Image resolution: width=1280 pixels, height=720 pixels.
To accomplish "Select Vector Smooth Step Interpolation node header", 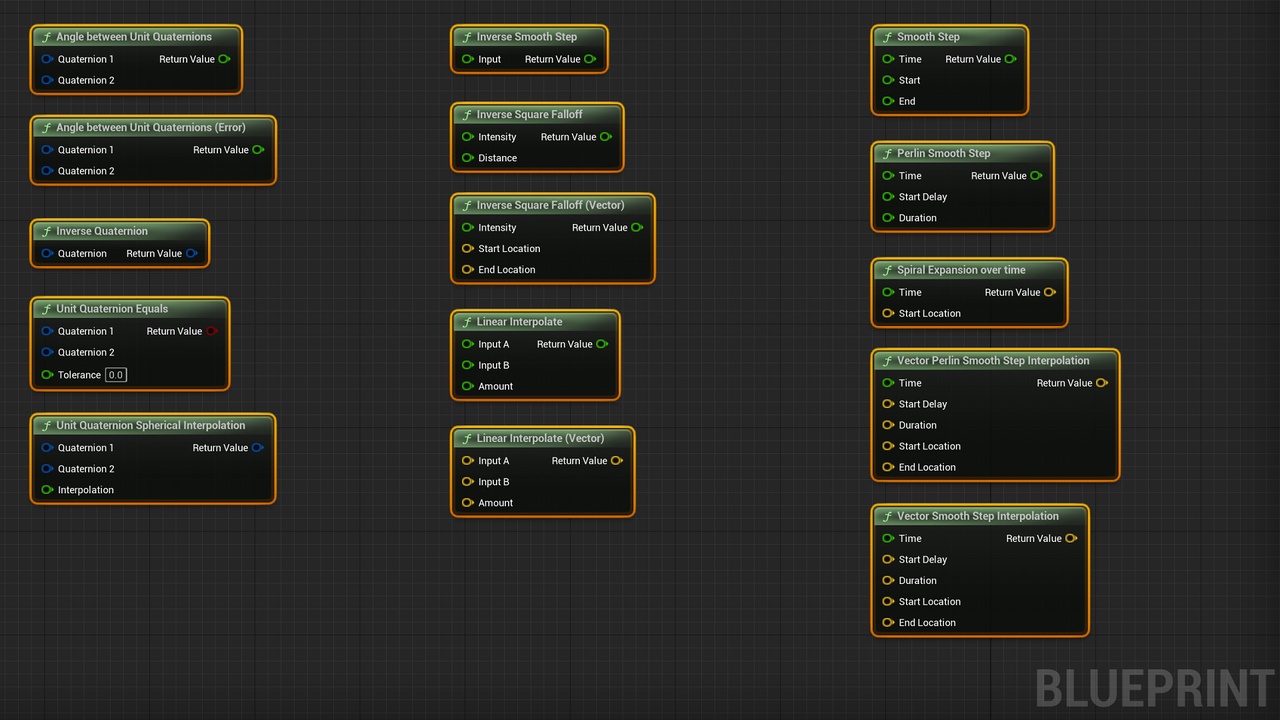I will pyautogui.click(x=980, y=516).
